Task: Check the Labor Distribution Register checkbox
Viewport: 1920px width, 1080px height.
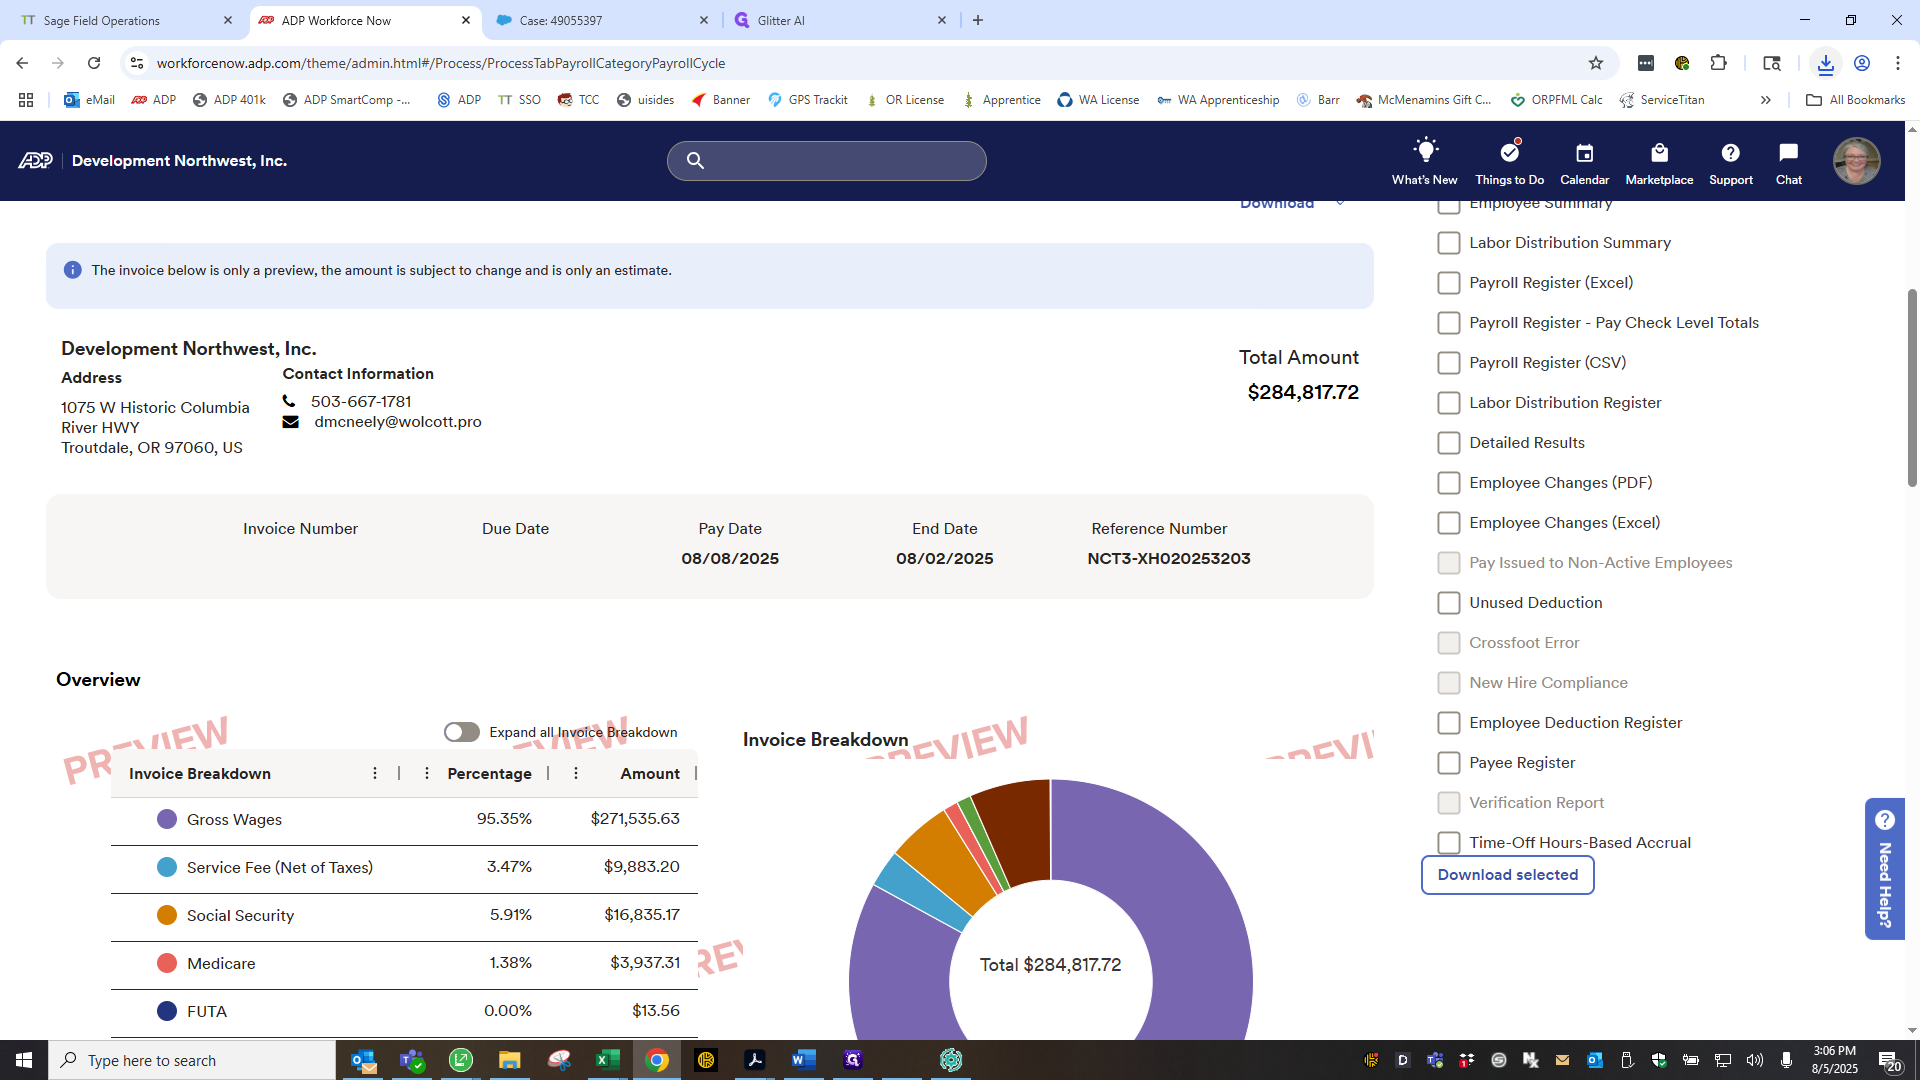Action: [x=1448, y=403]
